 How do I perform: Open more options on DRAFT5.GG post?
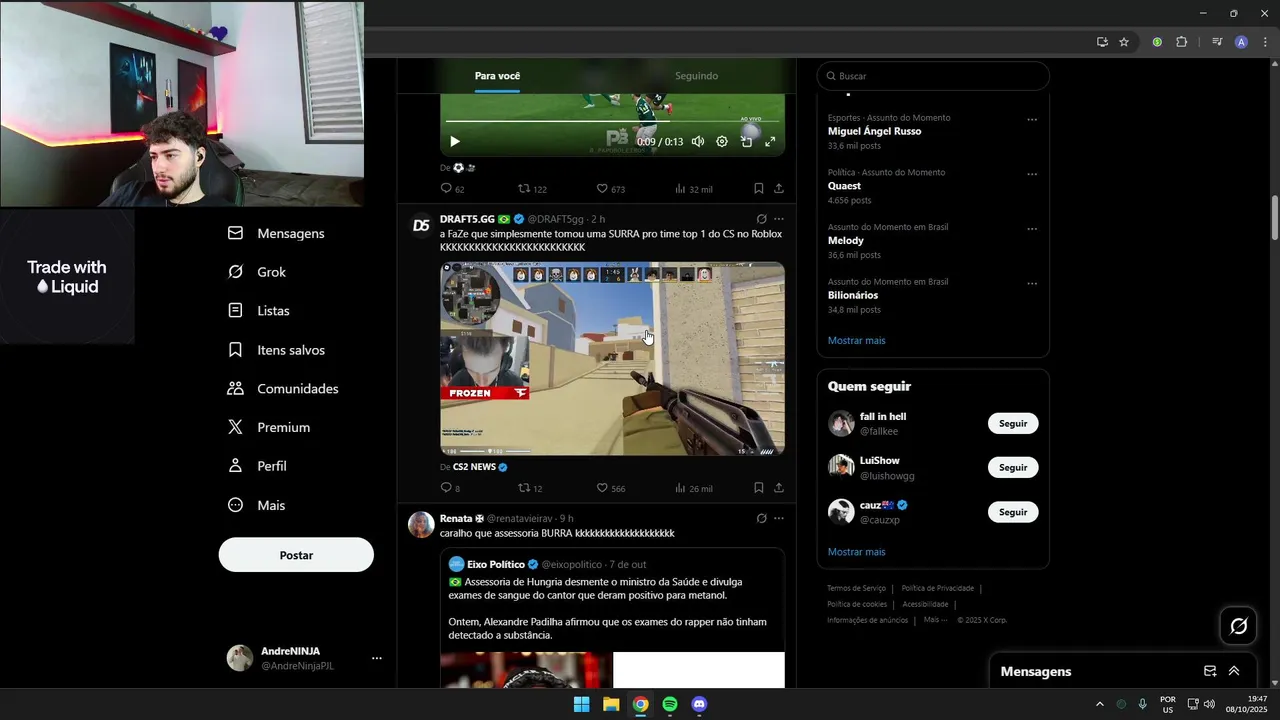[778, 219]
